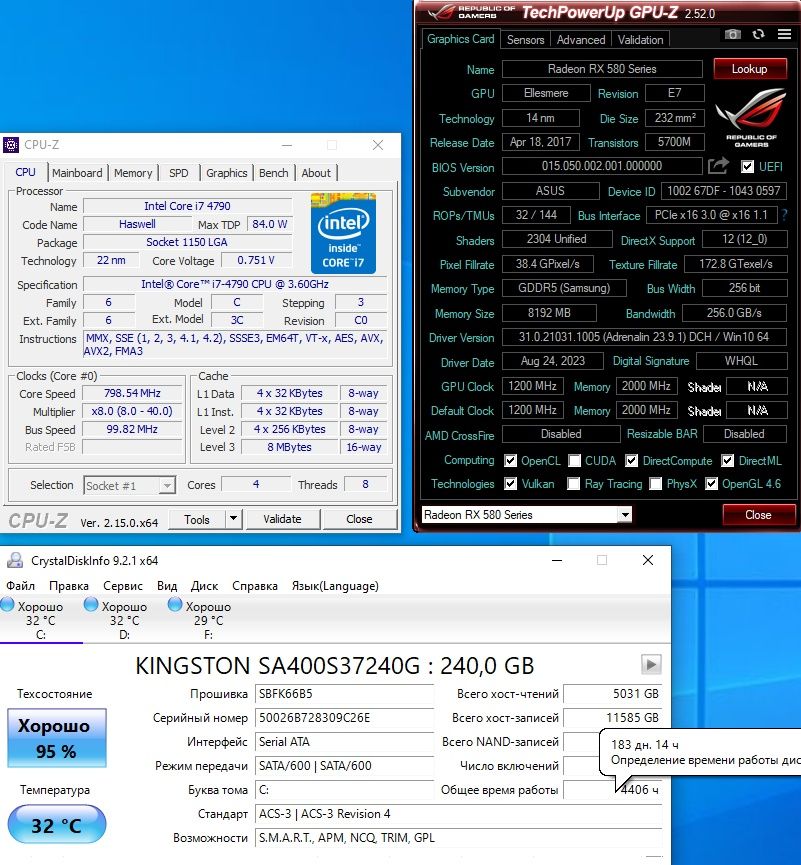Open the Правка menu
The height and width of the screenshot is (865, 801).
[69, 585]
